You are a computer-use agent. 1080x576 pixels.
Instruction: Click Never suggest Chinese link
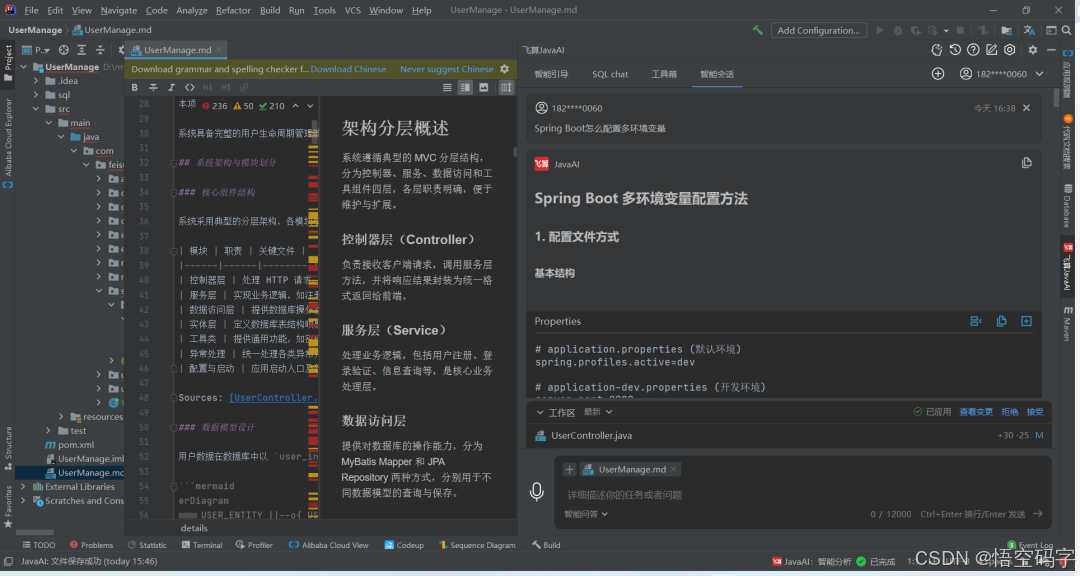(446, 69)
